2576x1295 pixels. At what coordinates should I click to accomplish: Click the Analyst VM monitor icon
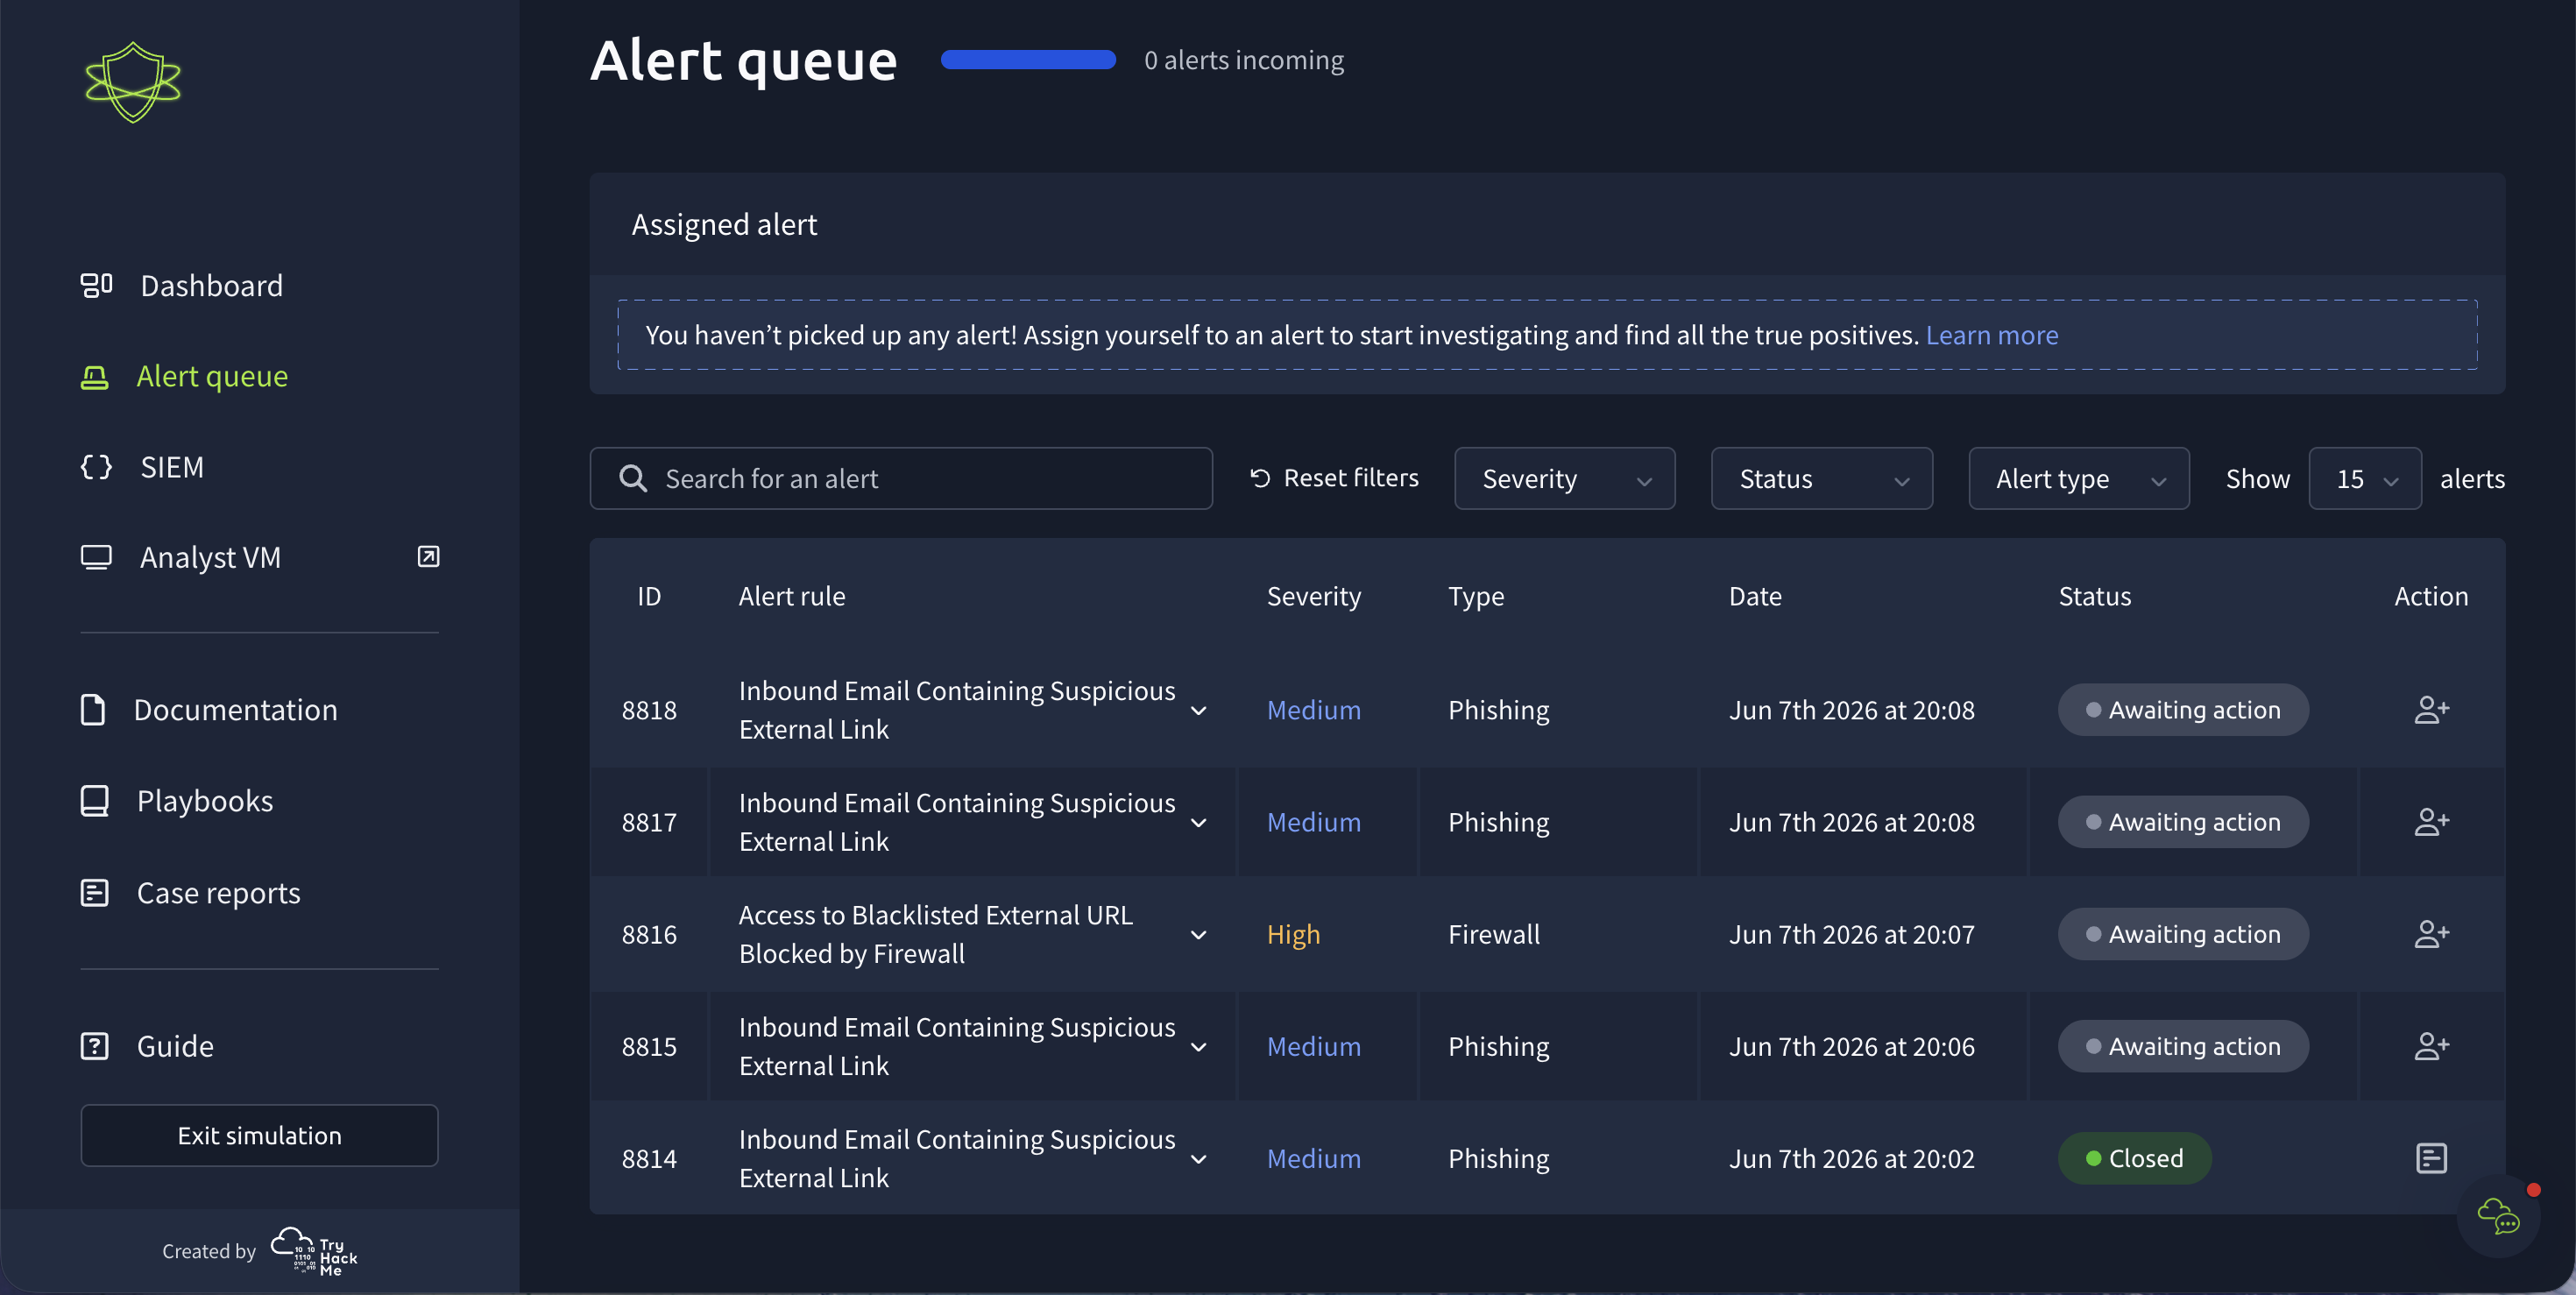[x=96, y=557]
